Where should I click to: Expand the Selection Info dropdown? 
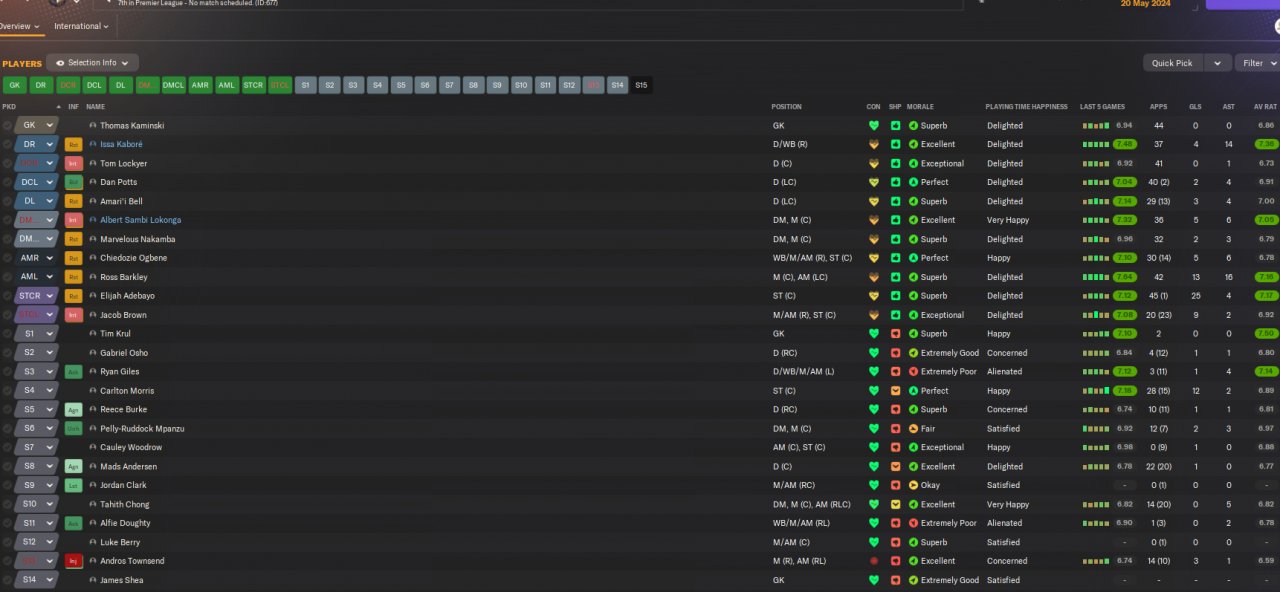[92, 63]
